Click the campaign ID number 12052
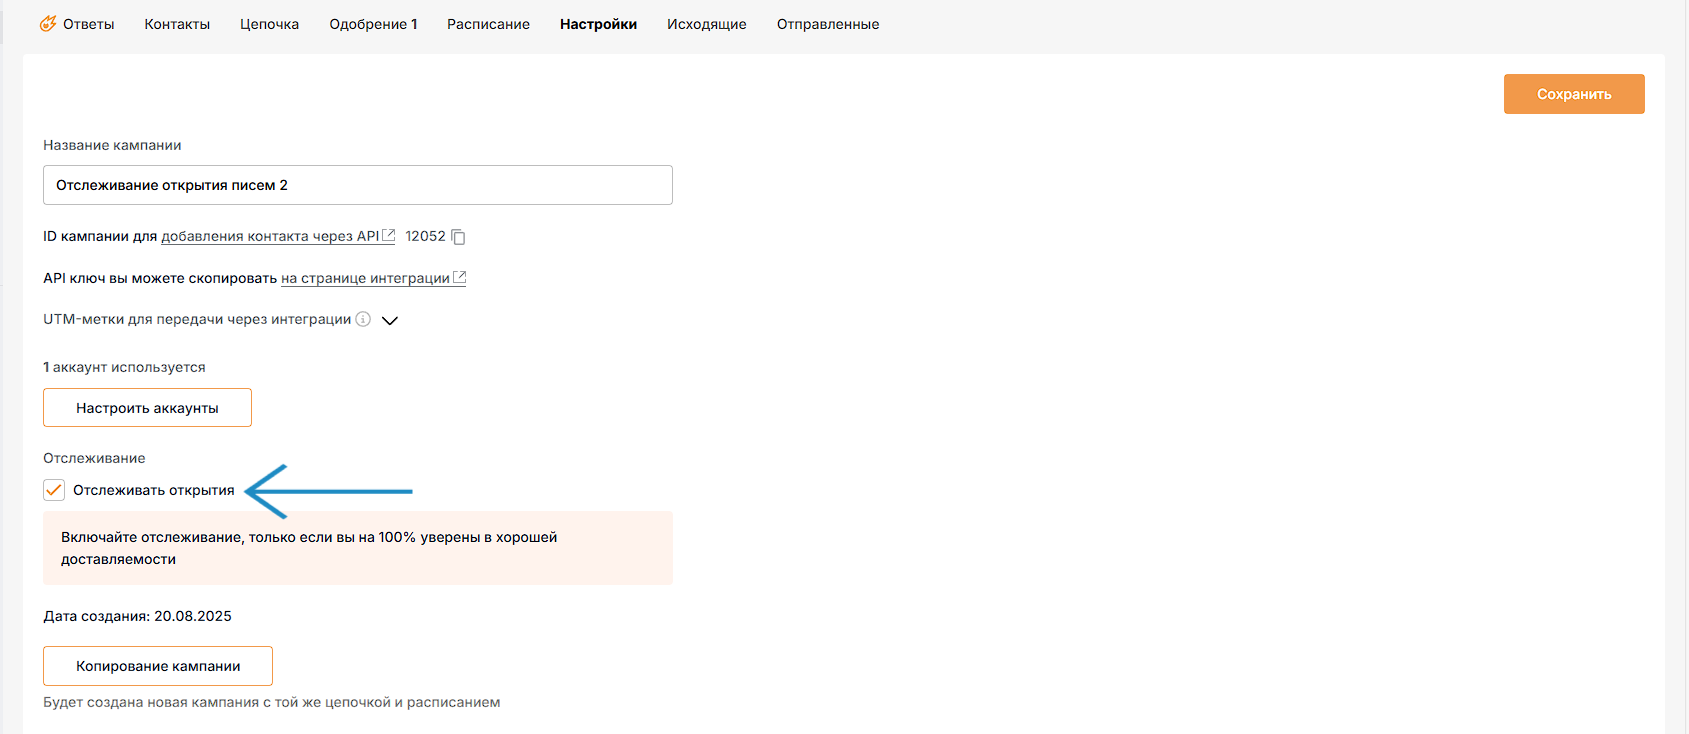Viewport: 1689px width, 734px height. tap(425, 236)
